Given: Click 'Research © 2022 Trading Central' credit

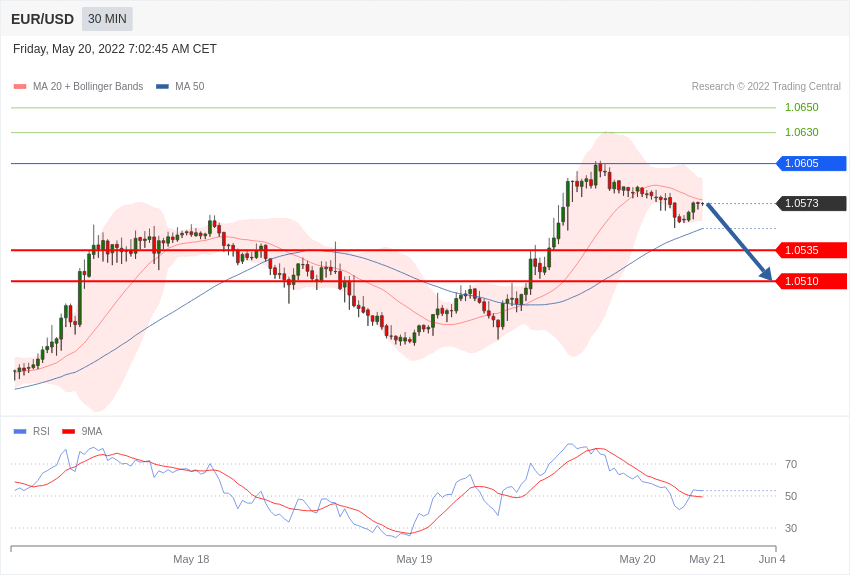Looking at the screenshot, I should point(766,87).
